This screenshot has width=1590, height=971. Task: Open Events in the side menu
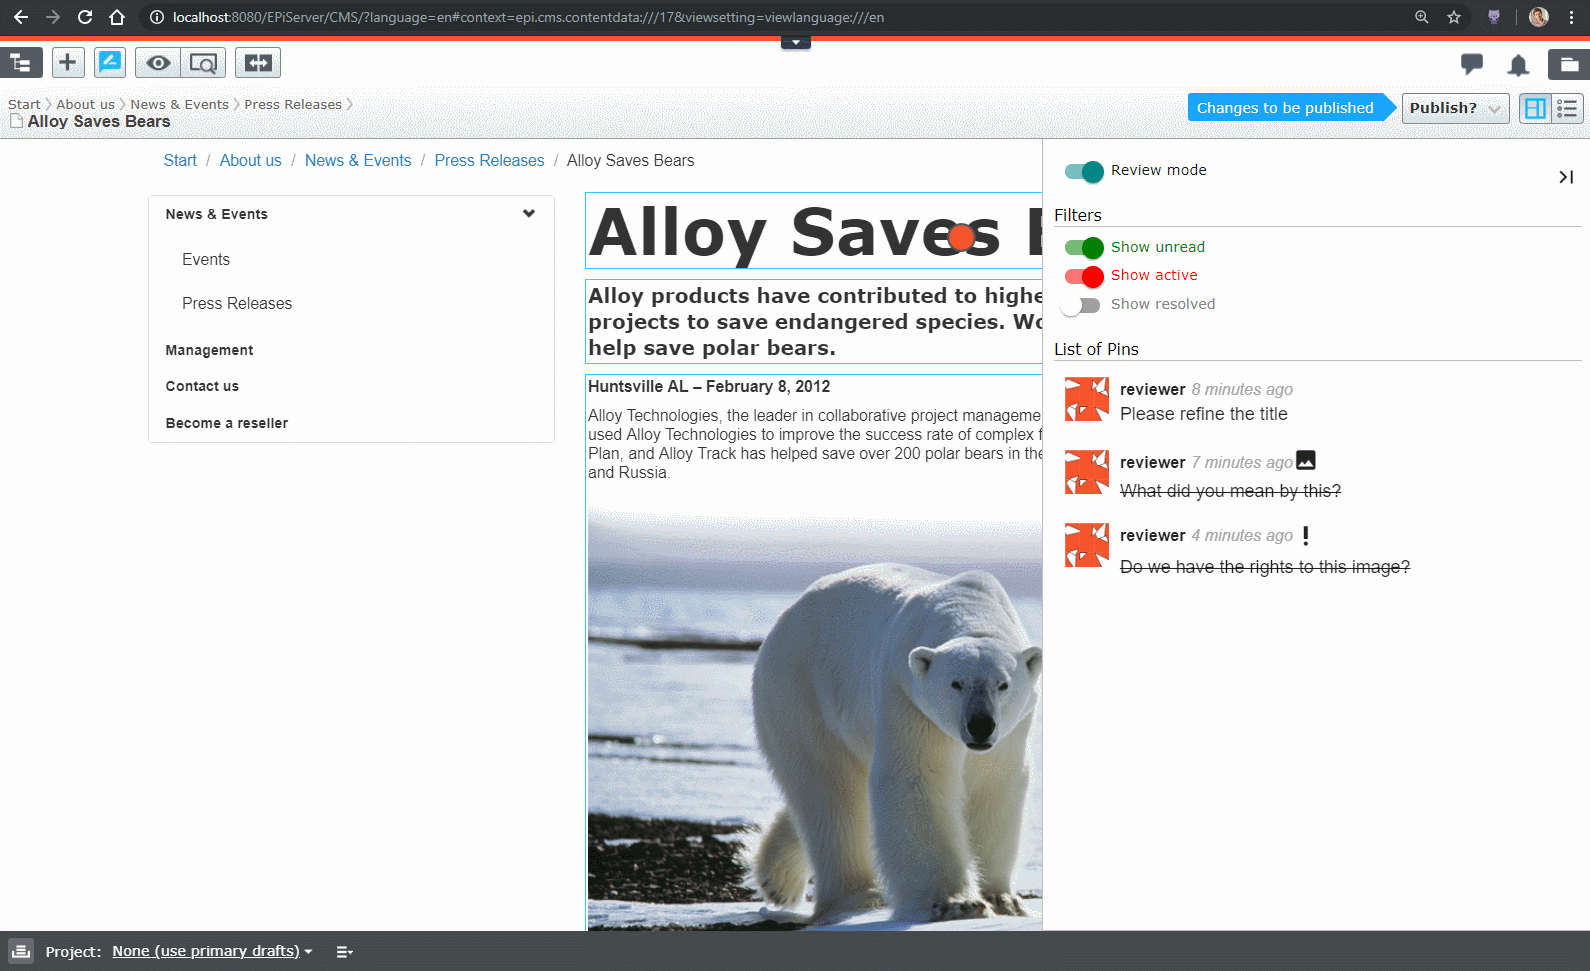pyautogui.click(x=206, y=259)
